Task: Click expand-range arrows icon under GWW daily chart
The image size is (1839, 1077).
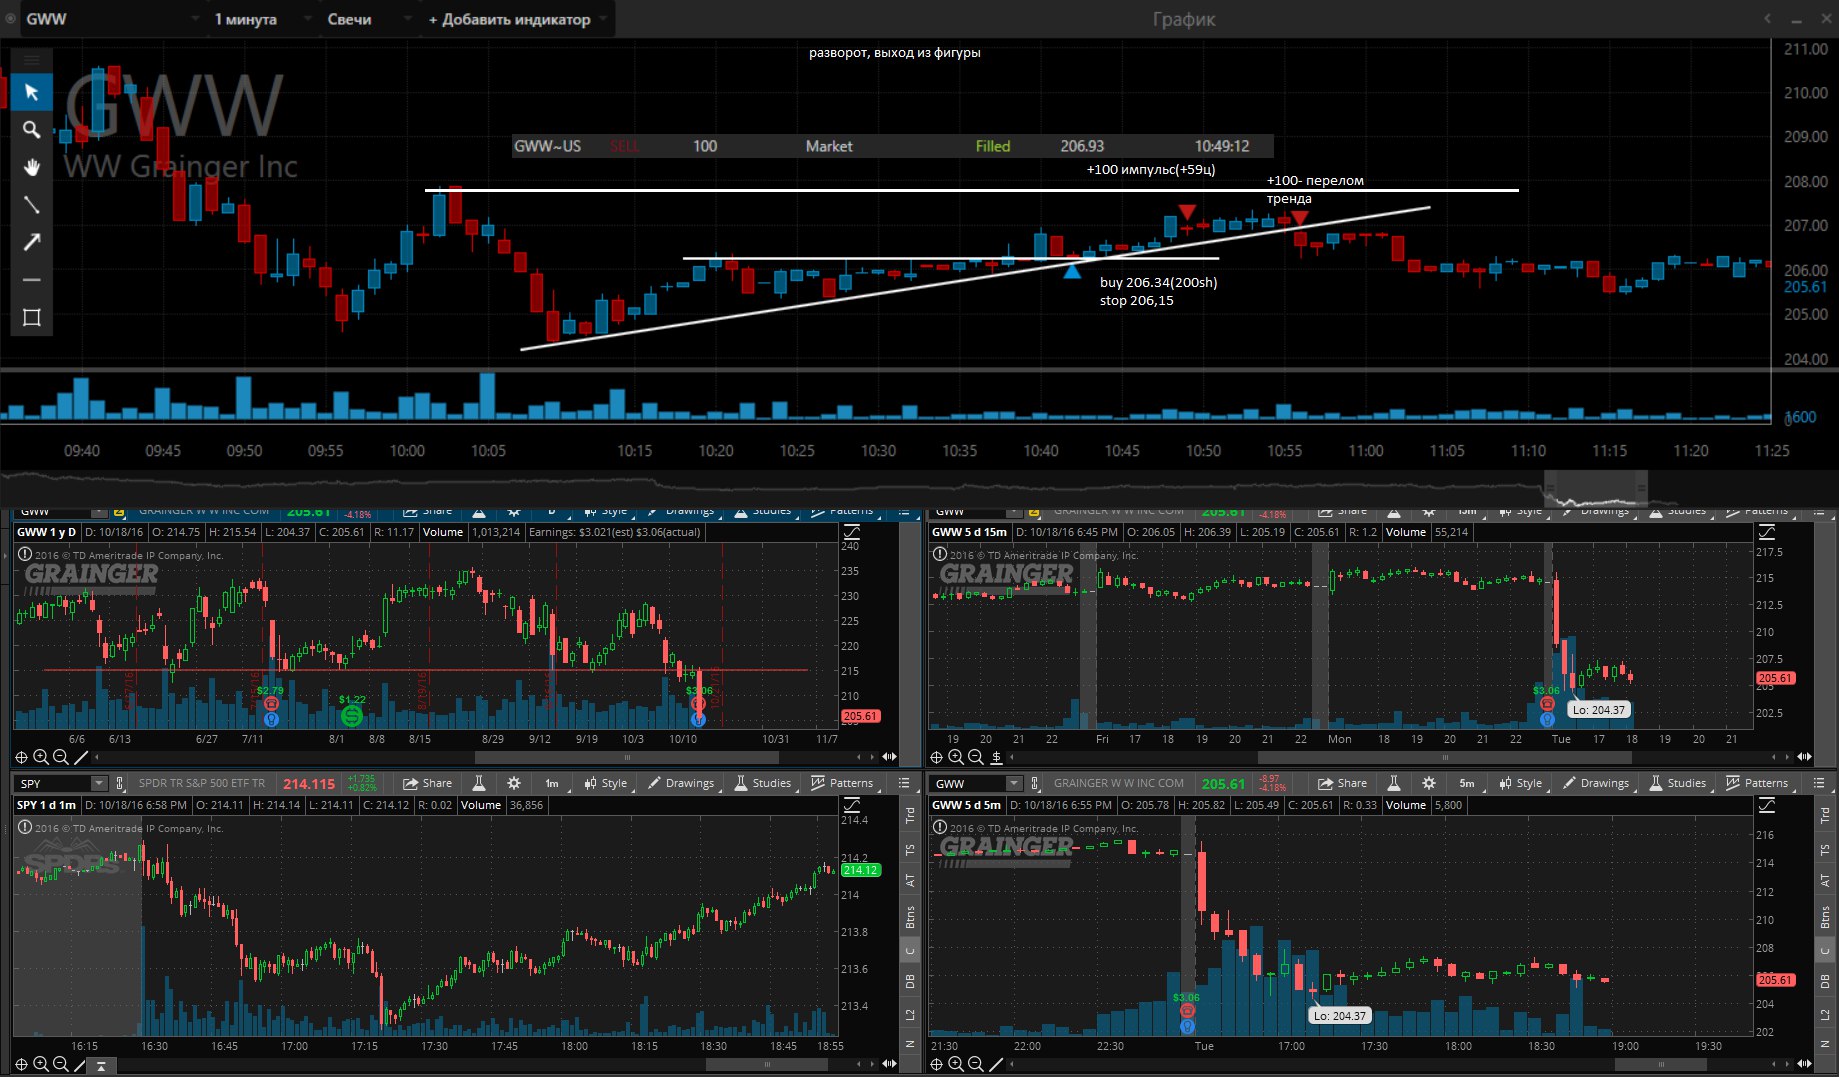Action: click(x=889, y=757)
